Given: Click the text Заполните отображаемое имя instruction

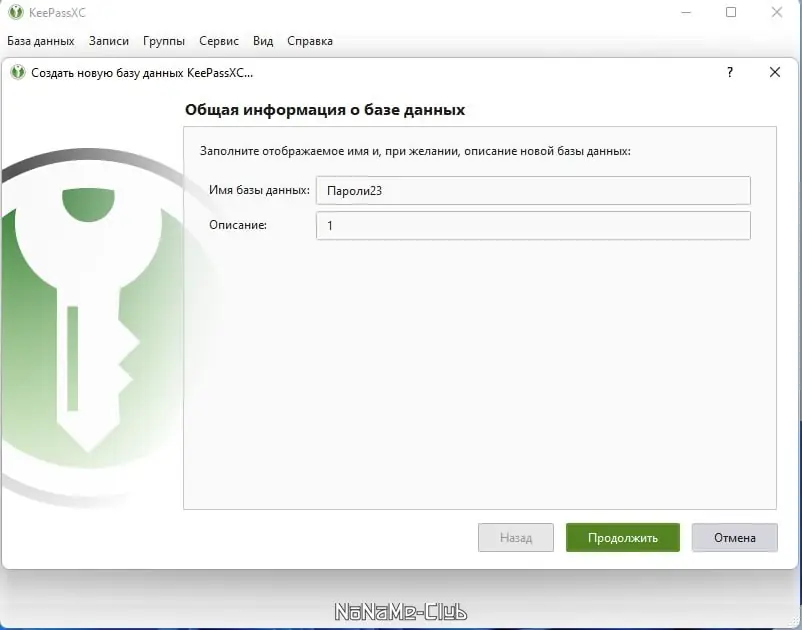Looking at the screenshot, I should click(415, 151).
